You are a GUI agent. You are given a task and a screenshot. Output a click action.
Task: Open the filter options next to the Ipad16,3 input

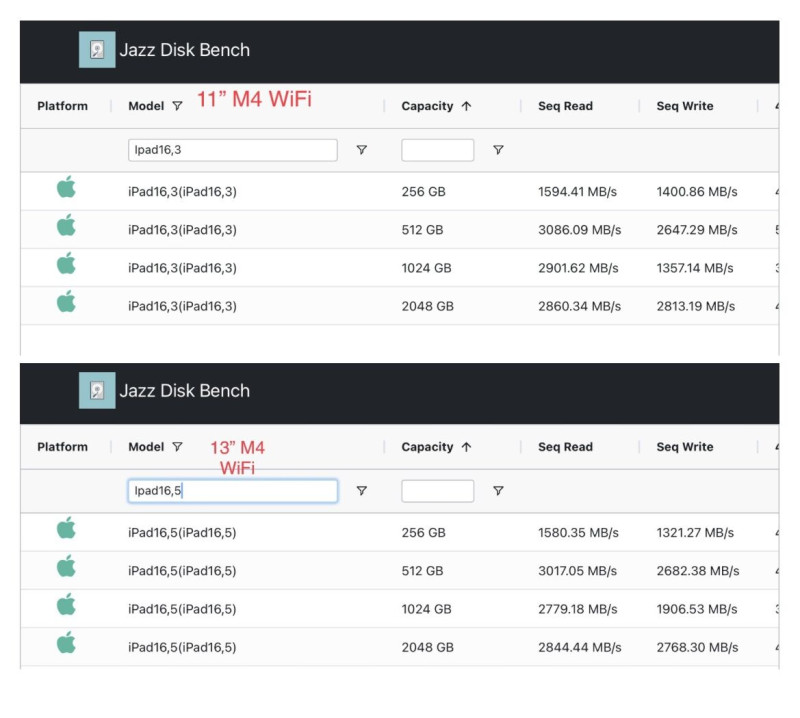(x=361, y=150)
